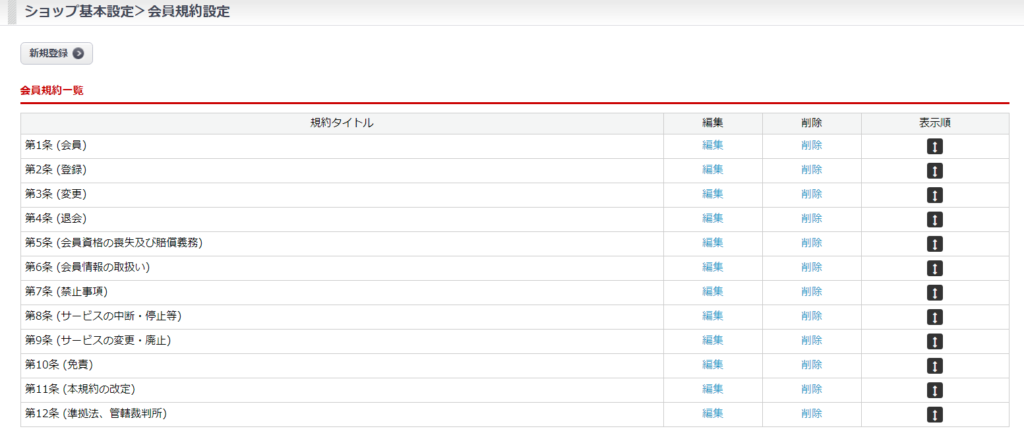The image size is (1024, 437).
Task: Click the sort order icon for 第1条 (会員)
Action: pyautogui.click(x=935, y=146)
